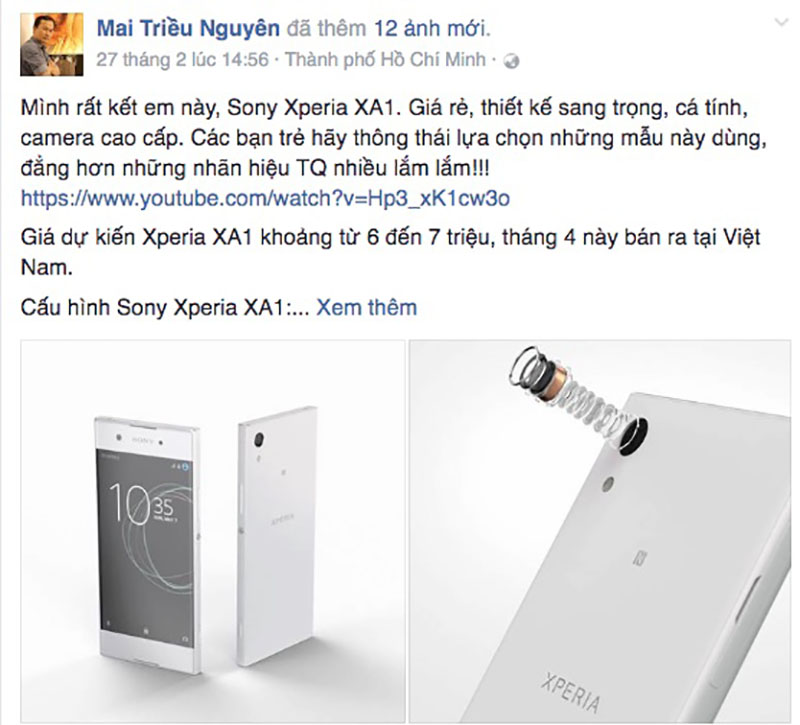This screenshot has width=800, height=725.
Task: Click the SONY logo on front phone
Action: pos(143,440)
